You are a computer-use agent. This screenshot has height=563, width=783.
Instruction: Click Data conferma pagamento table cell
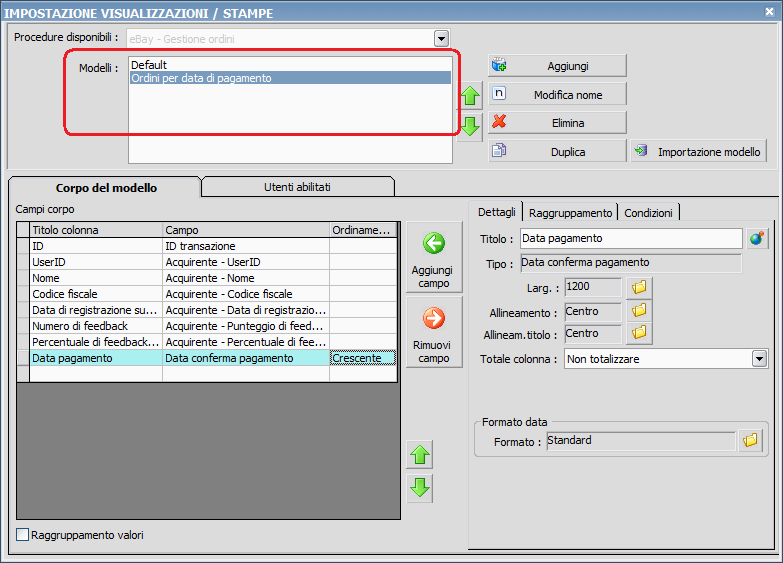click(246, 358)
